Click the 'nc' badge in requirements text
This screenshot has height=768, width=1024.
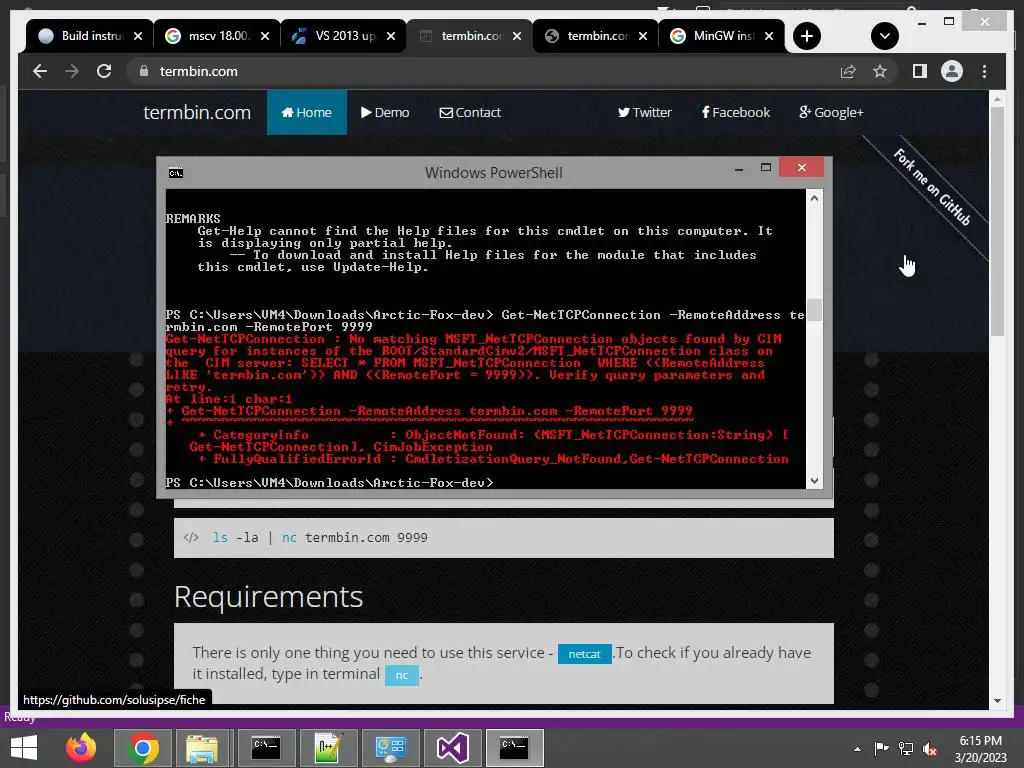pyautogui.click(x=402, y=675)
